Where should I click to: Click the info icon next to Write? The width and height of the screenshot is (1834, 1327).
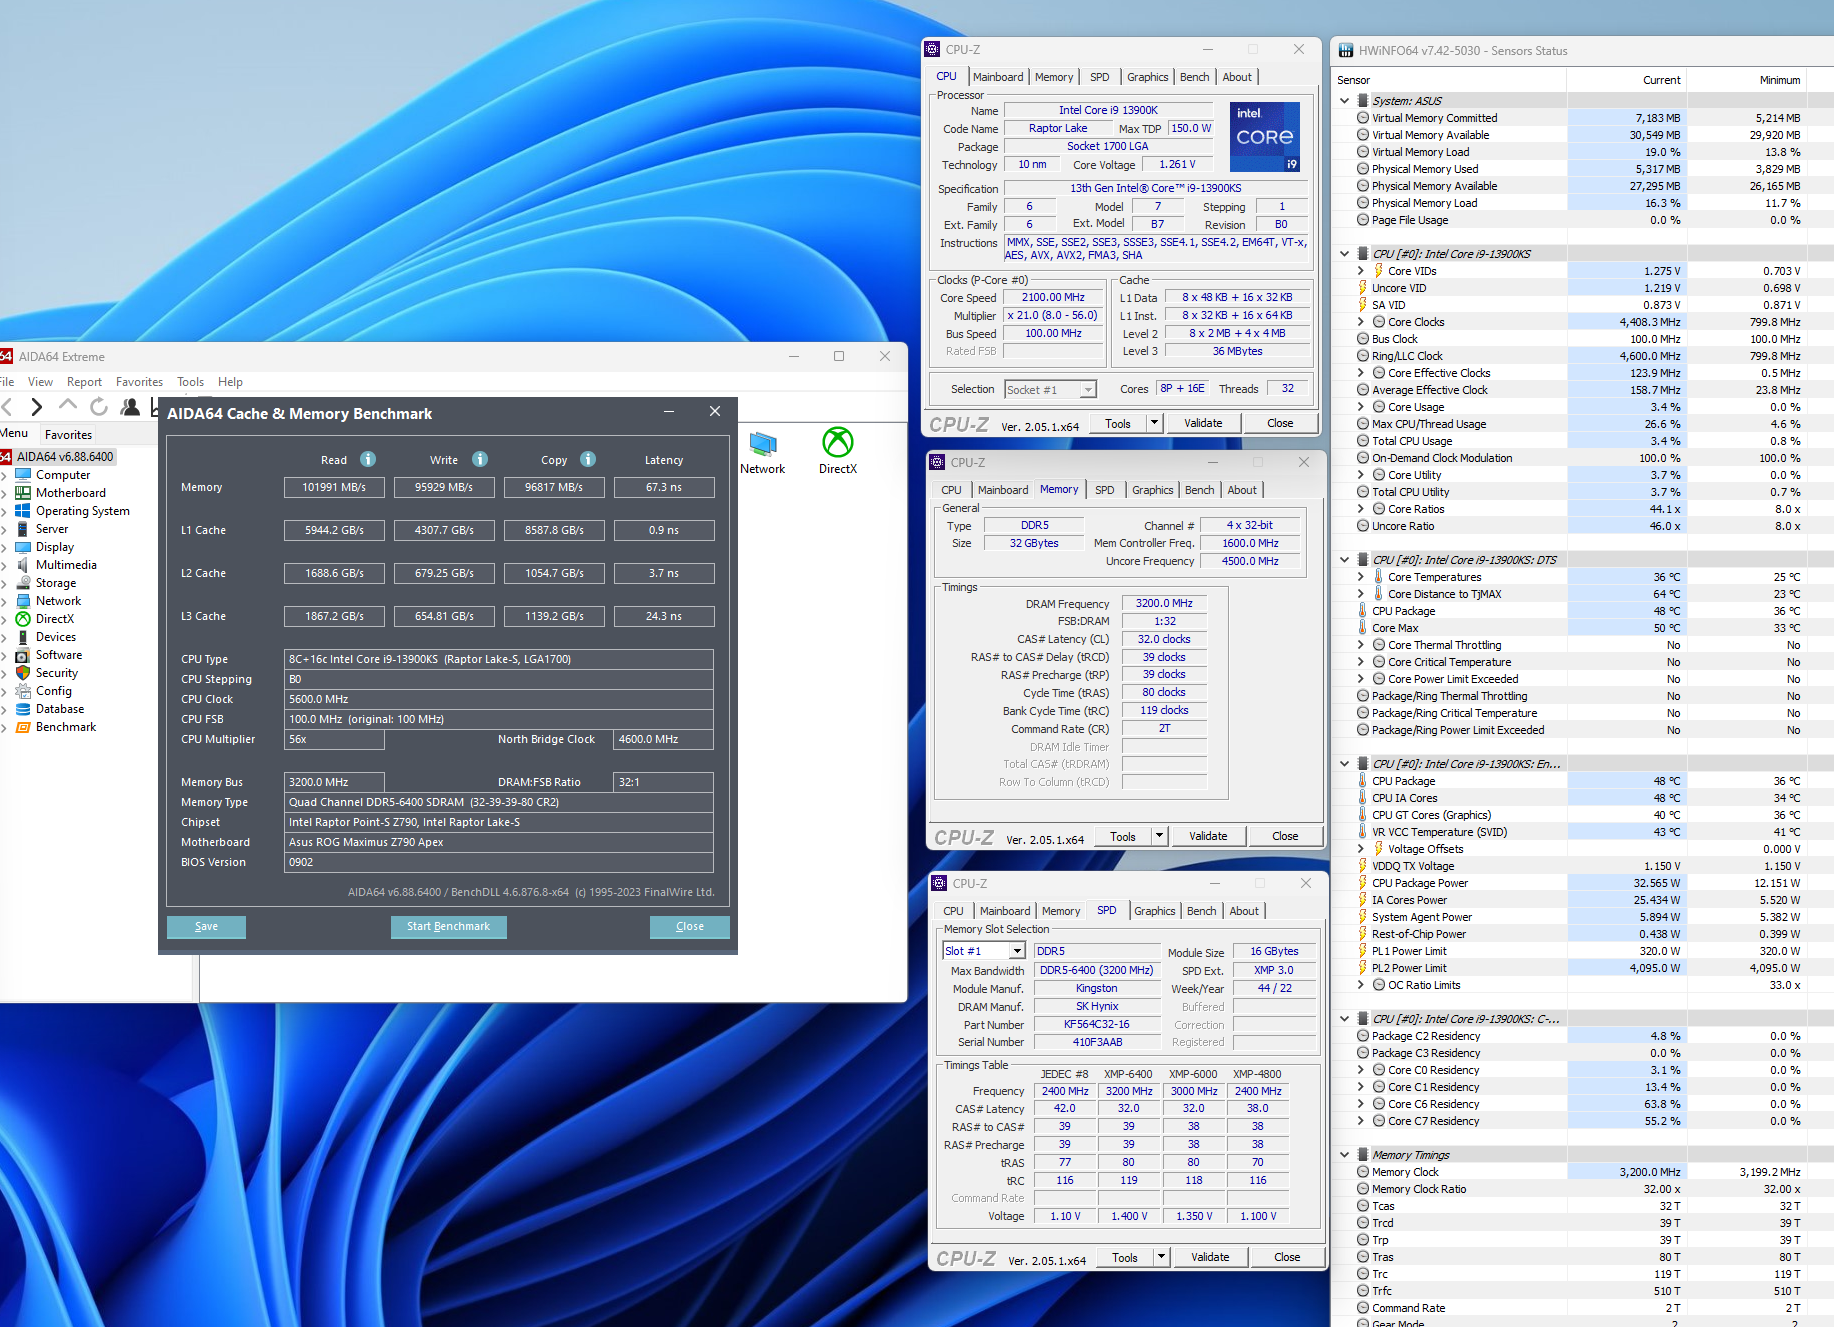(x=480, y=459)
